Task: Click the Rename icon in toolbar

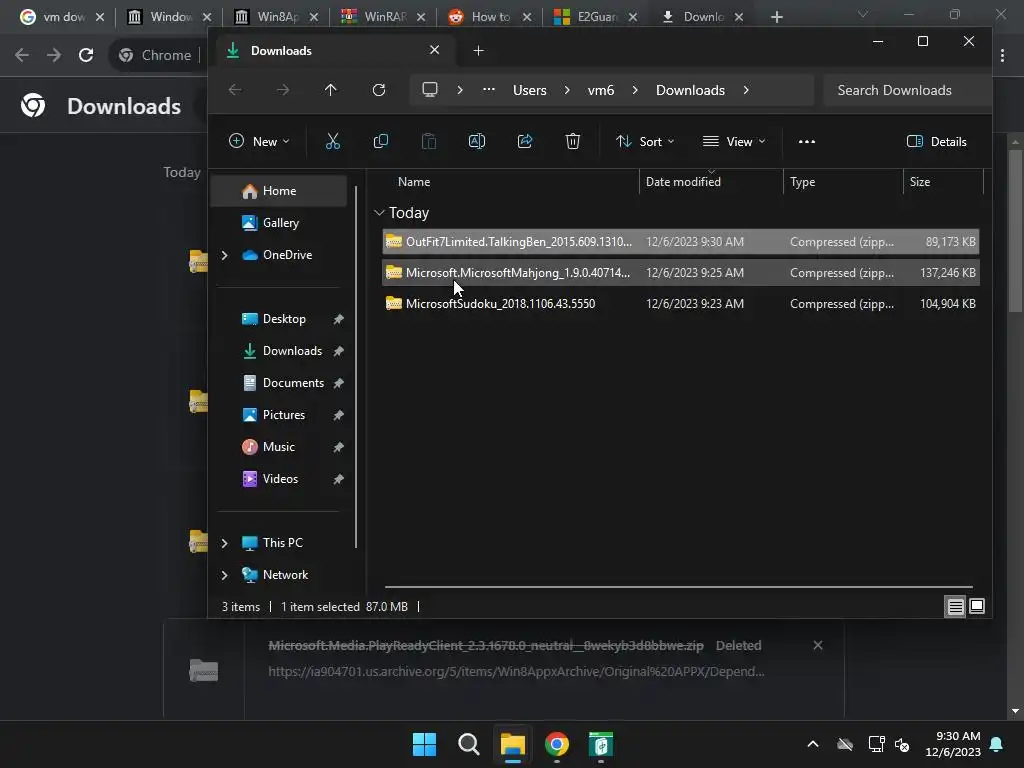Action: coord(477,141)
